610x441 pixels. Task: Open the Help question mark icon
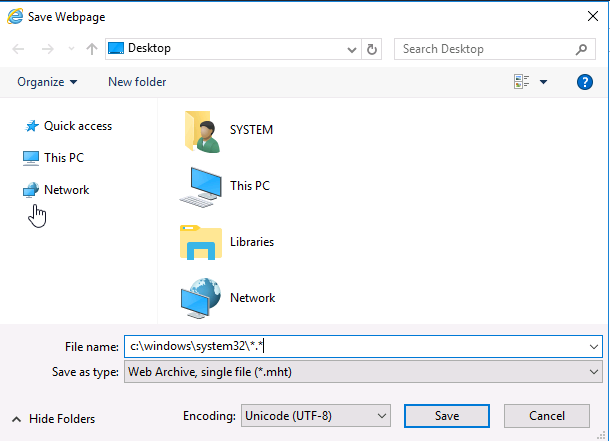pos(585,82)
